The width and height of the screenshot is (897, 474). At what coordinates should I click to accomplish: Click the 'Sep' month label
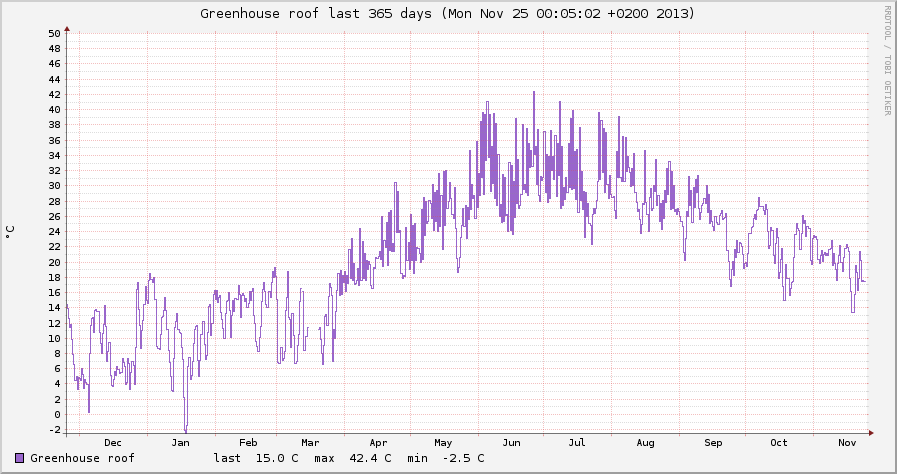(713, 443)
